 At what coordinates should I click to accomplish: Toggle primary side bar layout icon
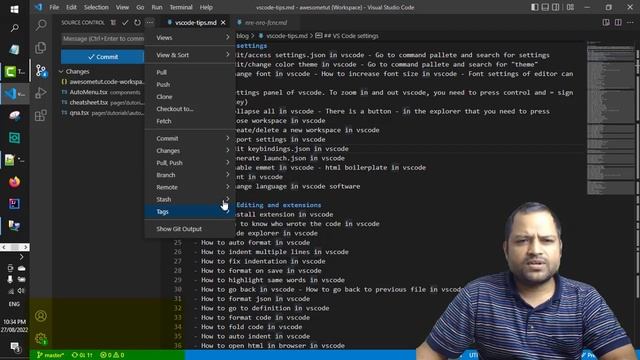[534, 7]
